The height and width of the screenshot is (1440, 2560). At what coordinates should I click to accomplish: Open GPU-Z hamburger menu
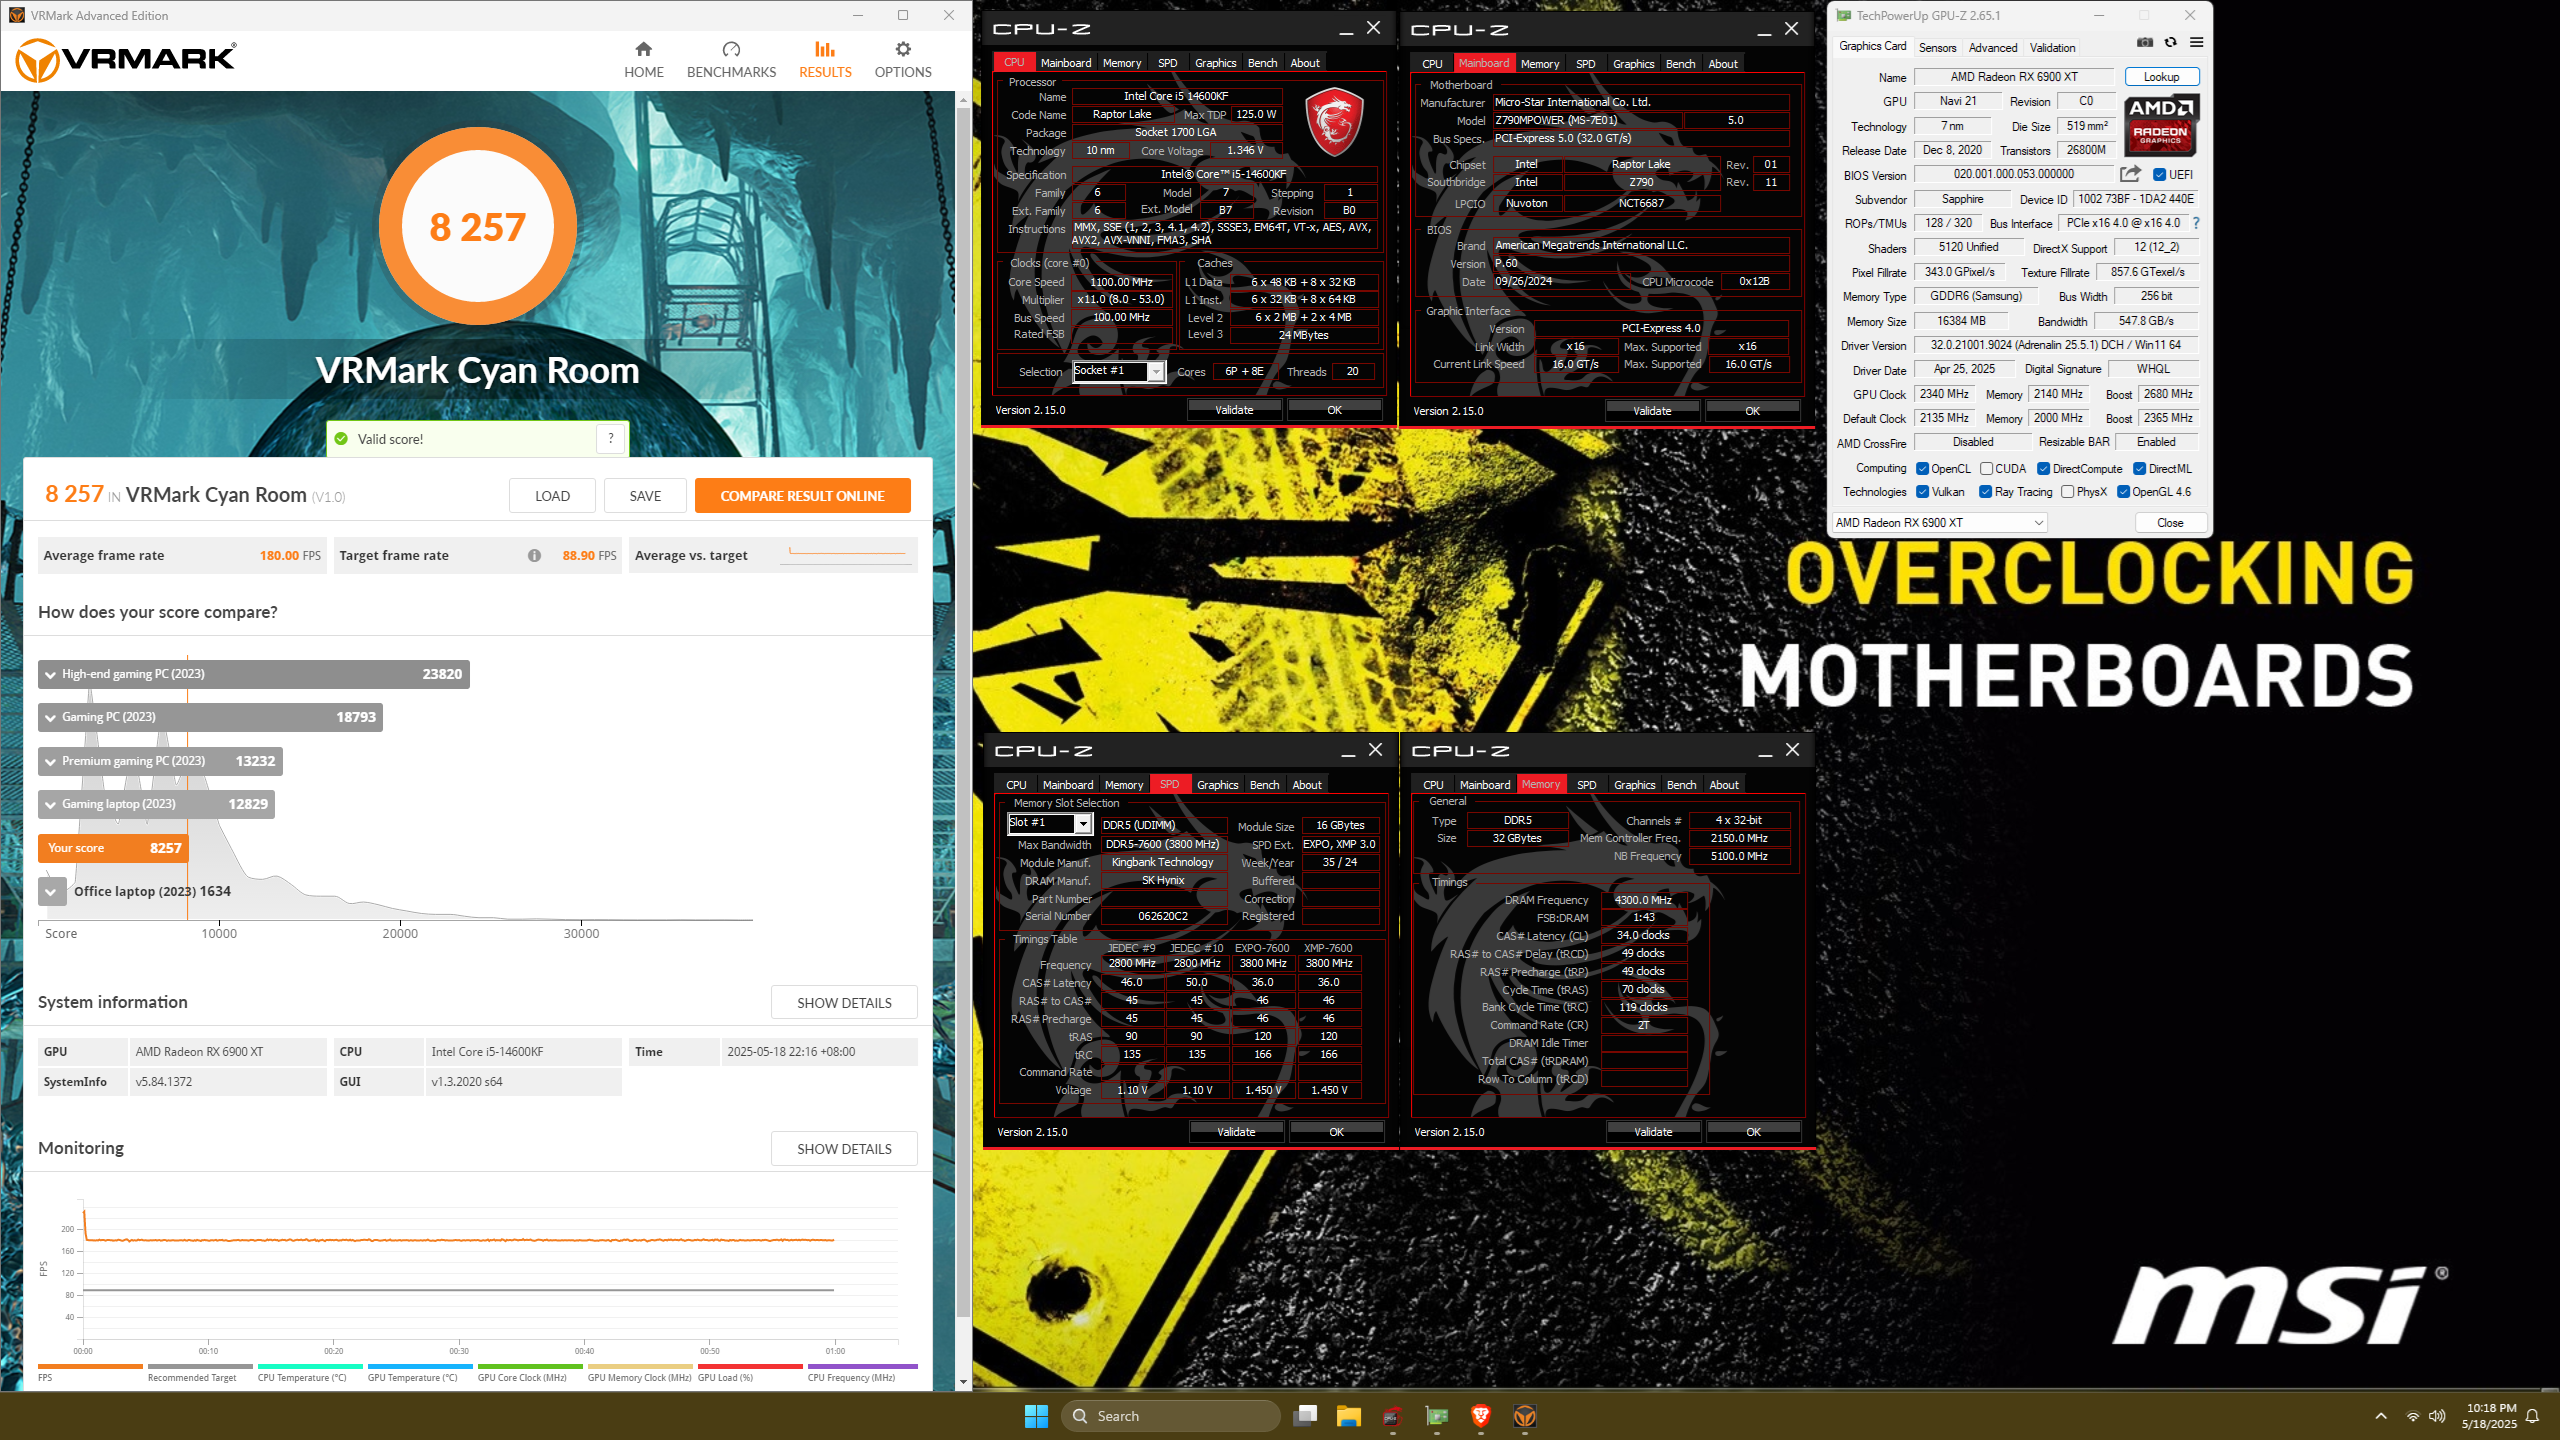click(x=2196, y=43)
